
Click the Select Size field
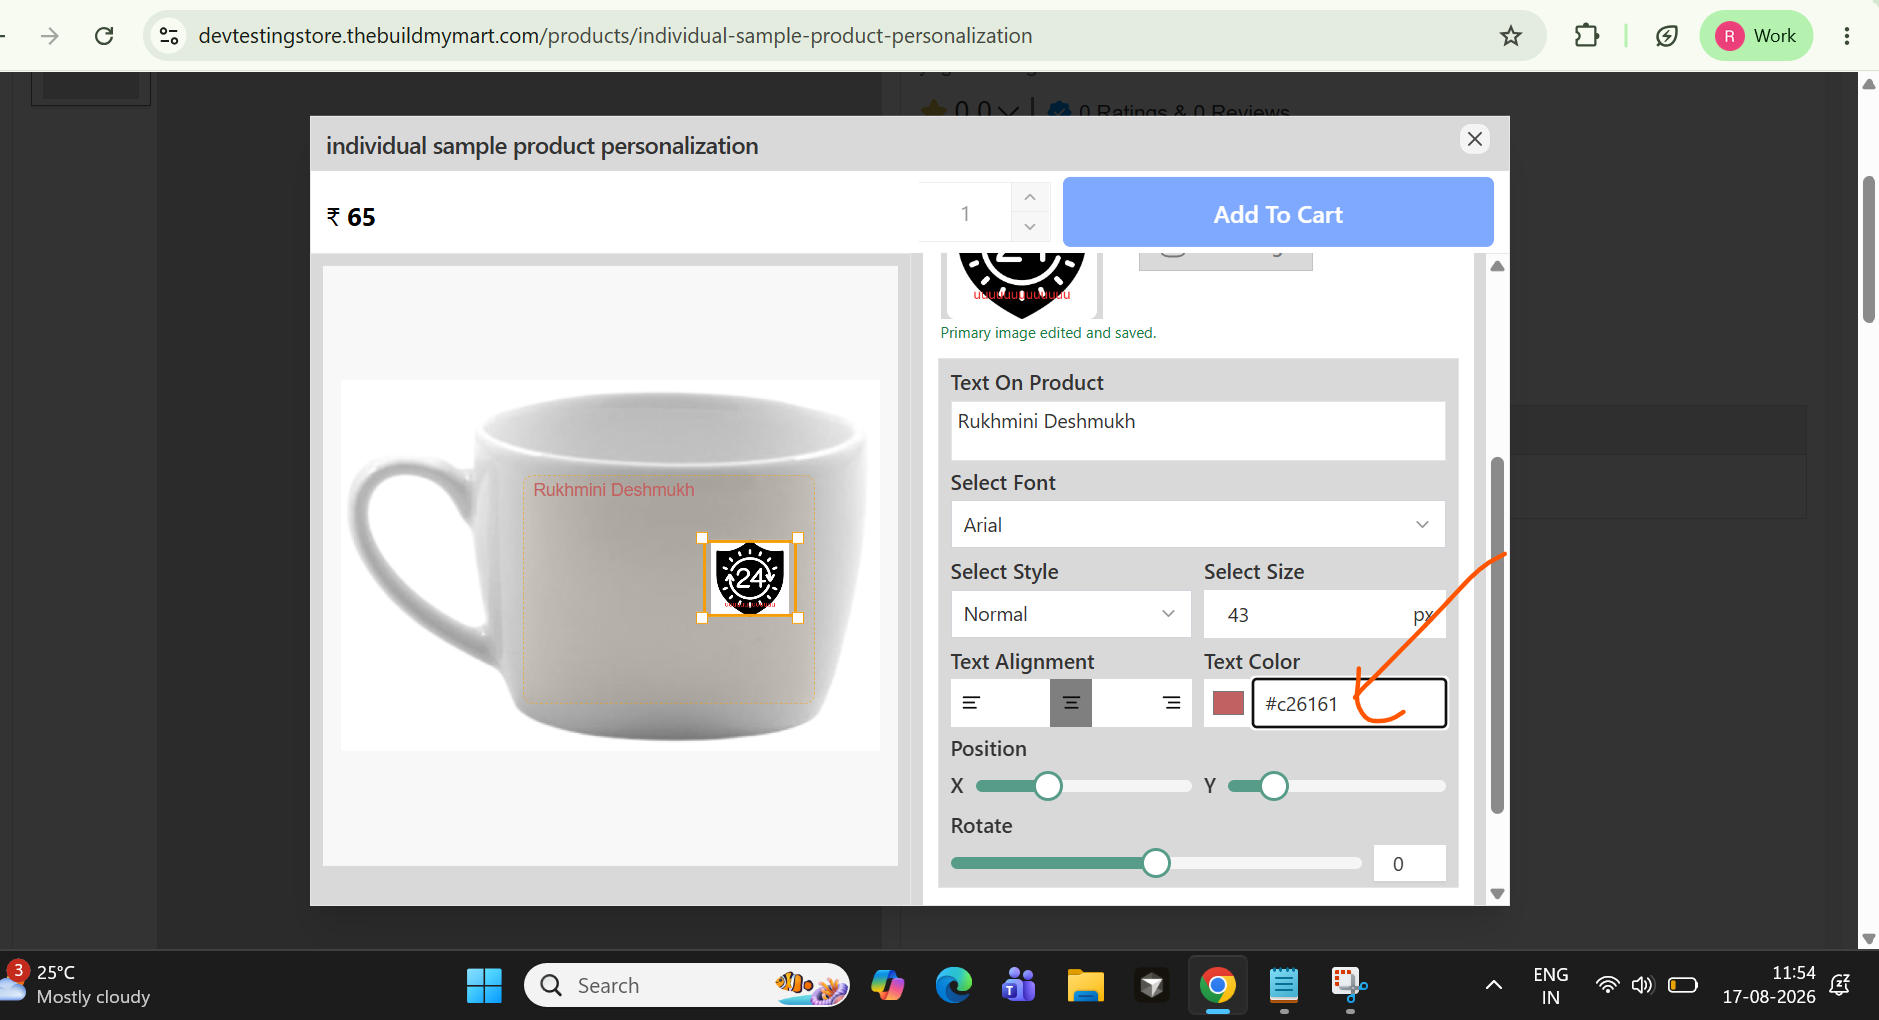pyautogui.click(x=1324, y=614)
